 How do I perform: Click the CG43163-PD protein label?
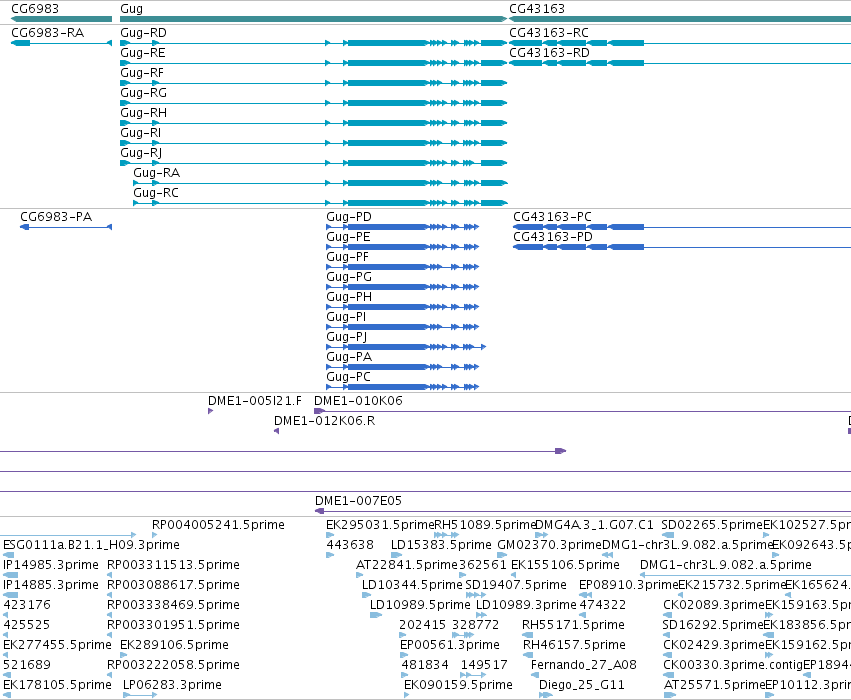click(553, 237)
